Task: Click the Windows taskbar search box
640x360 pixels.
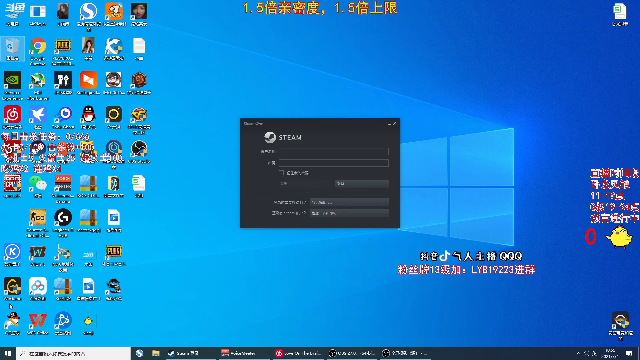Action: pos(73,353)
